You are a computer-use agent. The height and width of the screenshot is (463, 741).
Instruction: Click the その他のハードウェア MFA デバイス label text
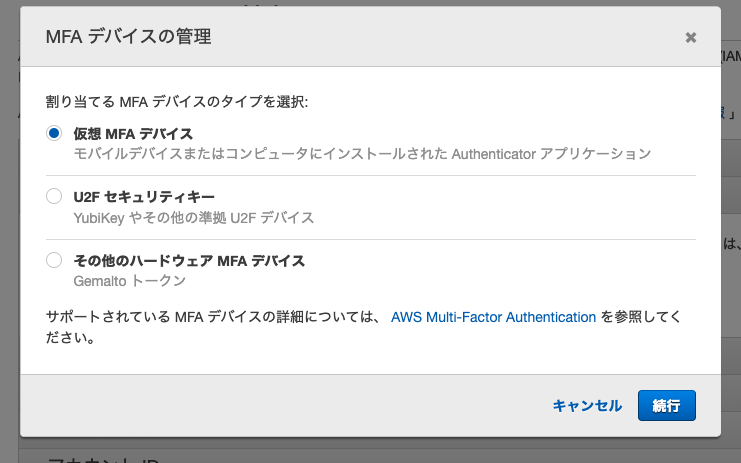point(189,261)
